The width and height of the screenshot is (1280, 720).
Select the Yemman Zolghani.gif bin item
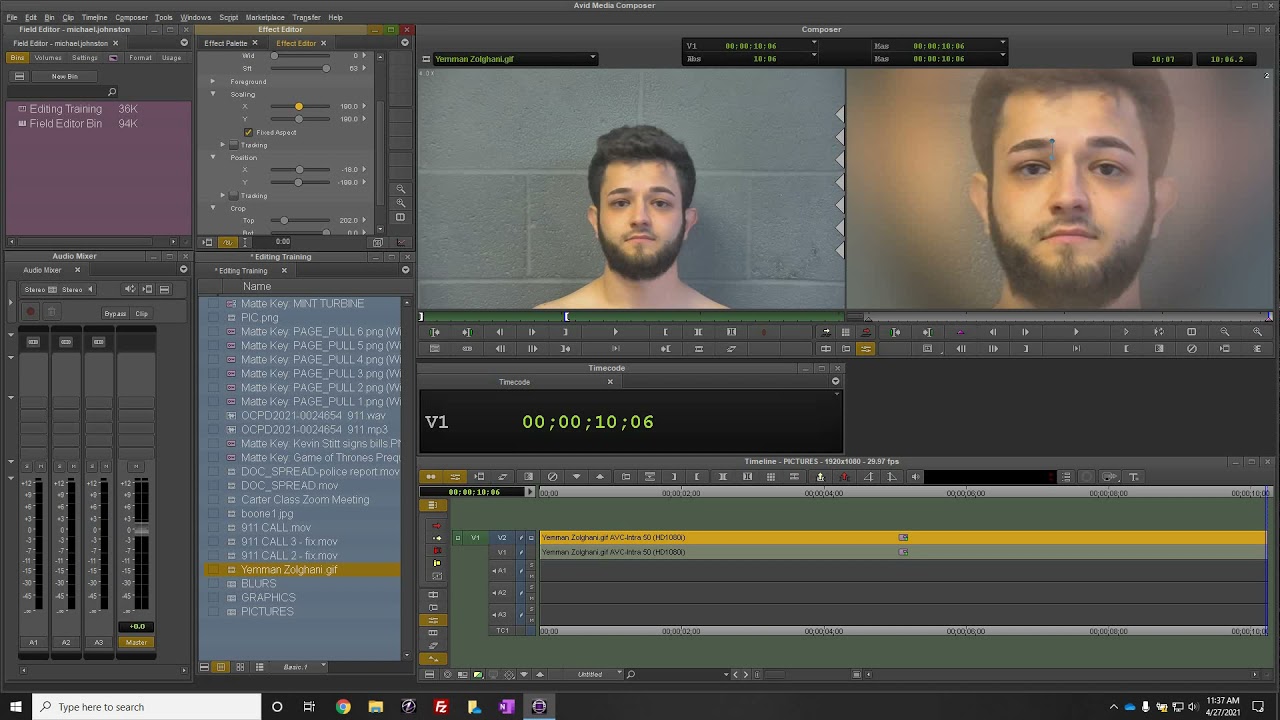tap(289, 570)
